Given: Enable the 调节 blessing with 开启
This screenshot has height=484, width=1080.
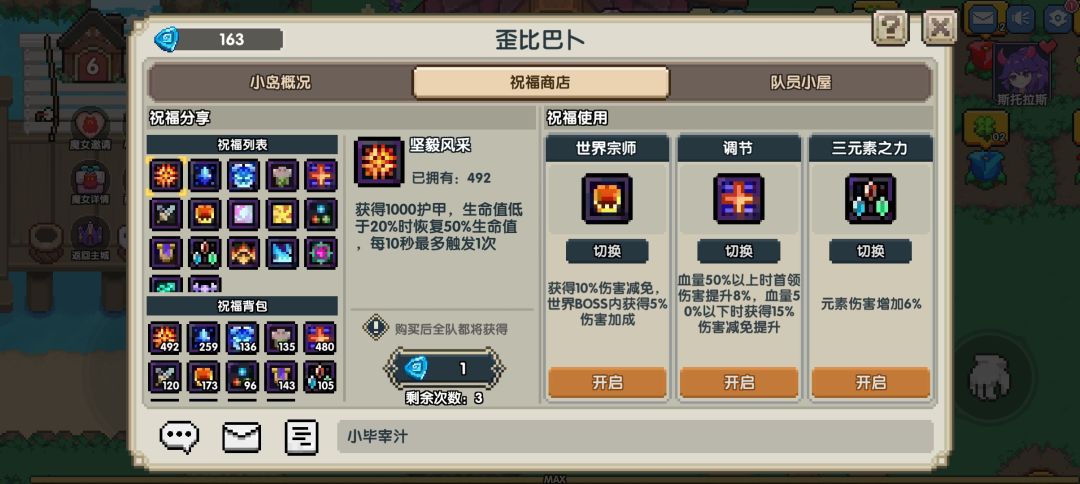Looking at the screenshot, I should [x=739, y=383].
